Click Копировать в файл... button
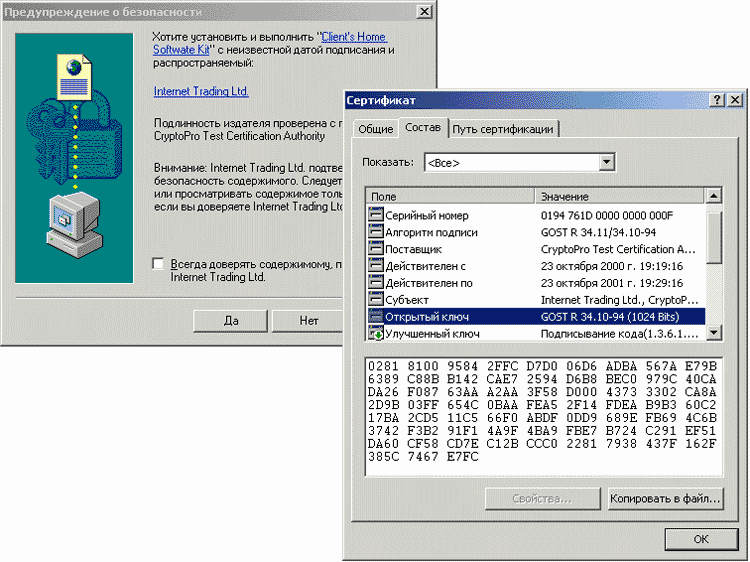 665,498
